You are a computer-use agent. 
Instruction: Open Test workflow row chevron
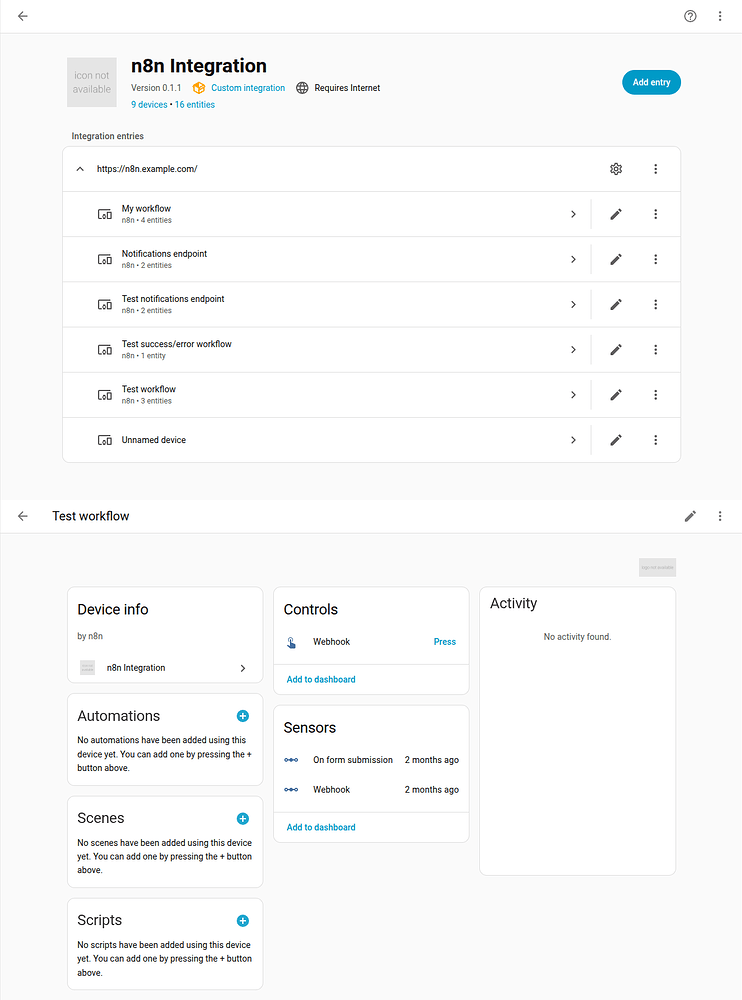pyautogui.click(x=573, y=395)
